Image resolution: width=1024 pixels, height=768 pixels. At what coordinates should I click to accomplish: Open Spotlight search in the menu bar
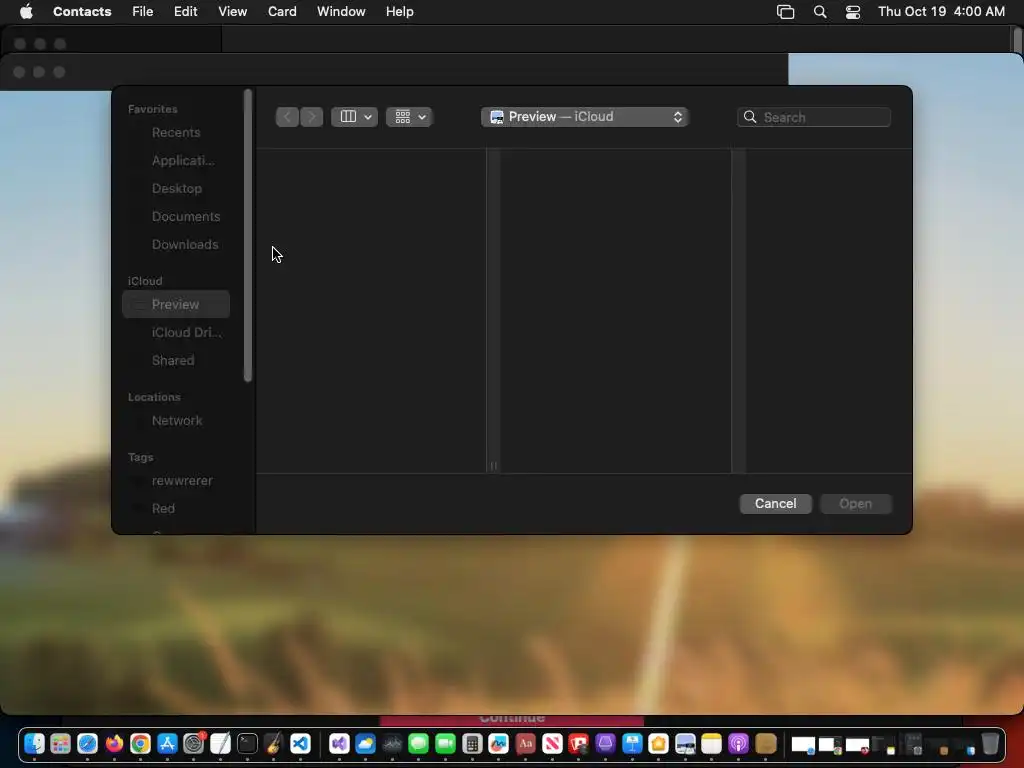click(x=820, y=12)
